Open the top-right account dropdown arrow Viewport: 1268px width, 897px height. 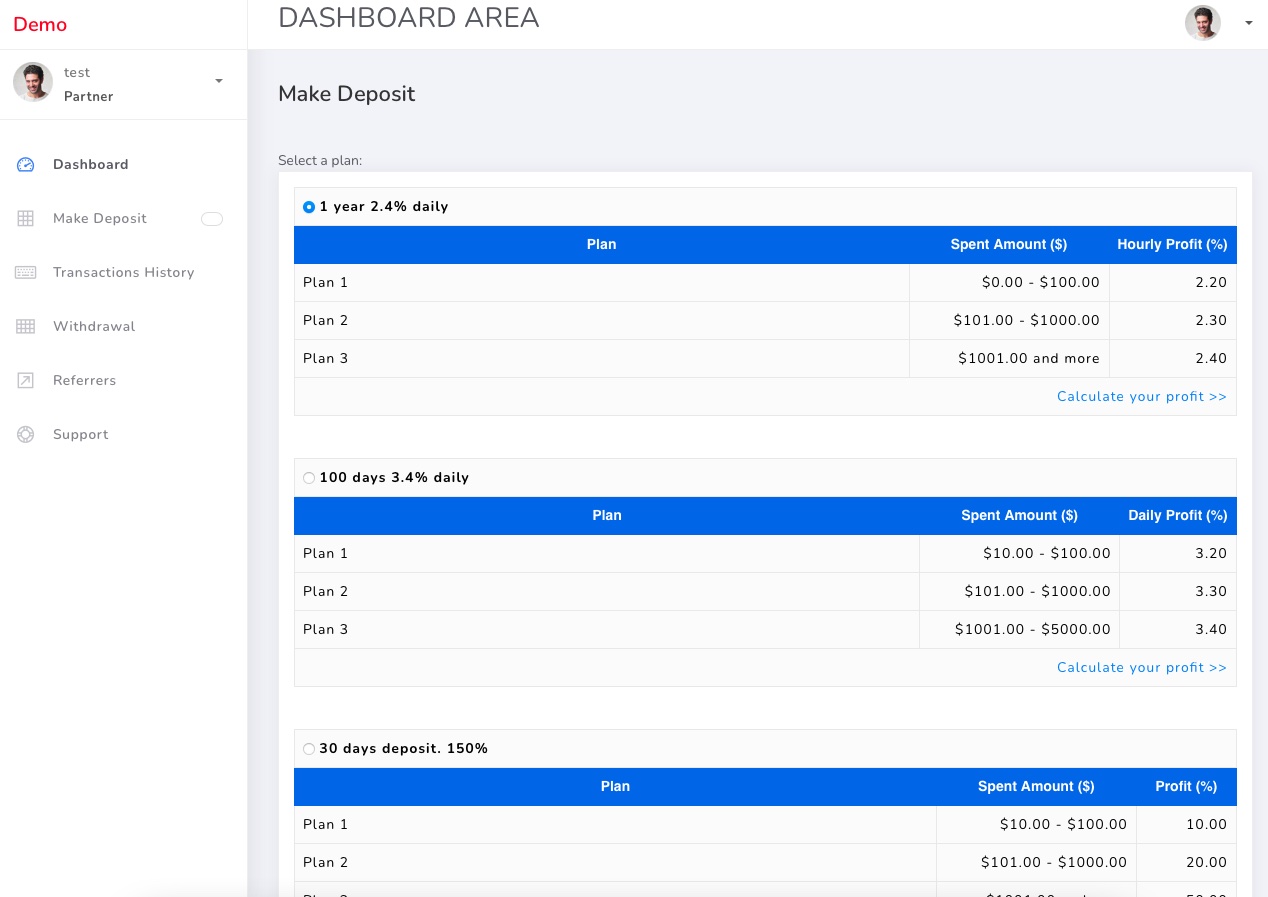point(1248,23)
